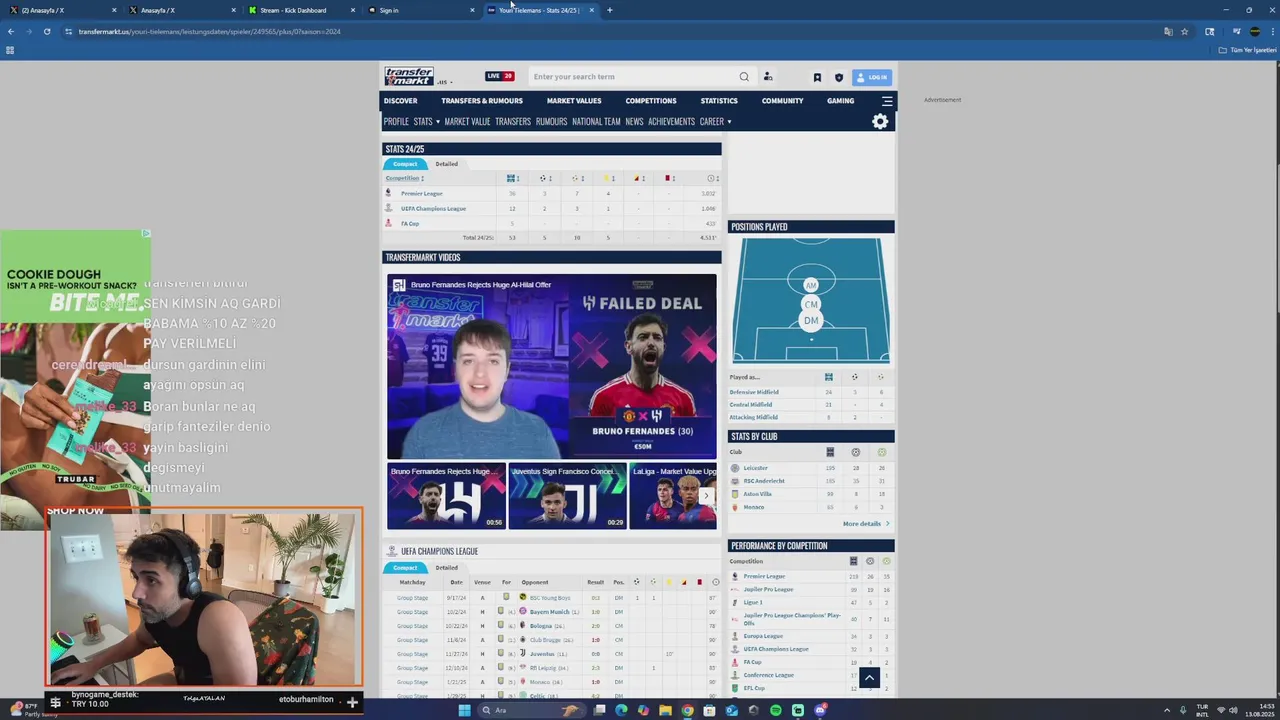Screen dimensions: 1280x720
Task: Sort Stats 24/25 by minutes played
Action: [x=712, y=178]
